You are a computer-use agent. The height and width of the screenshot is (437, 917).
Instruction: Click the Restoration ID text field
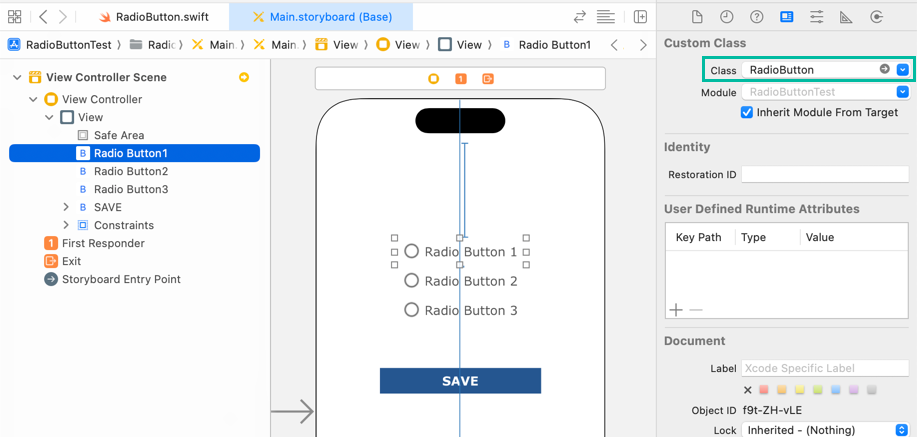pos(824,175)
